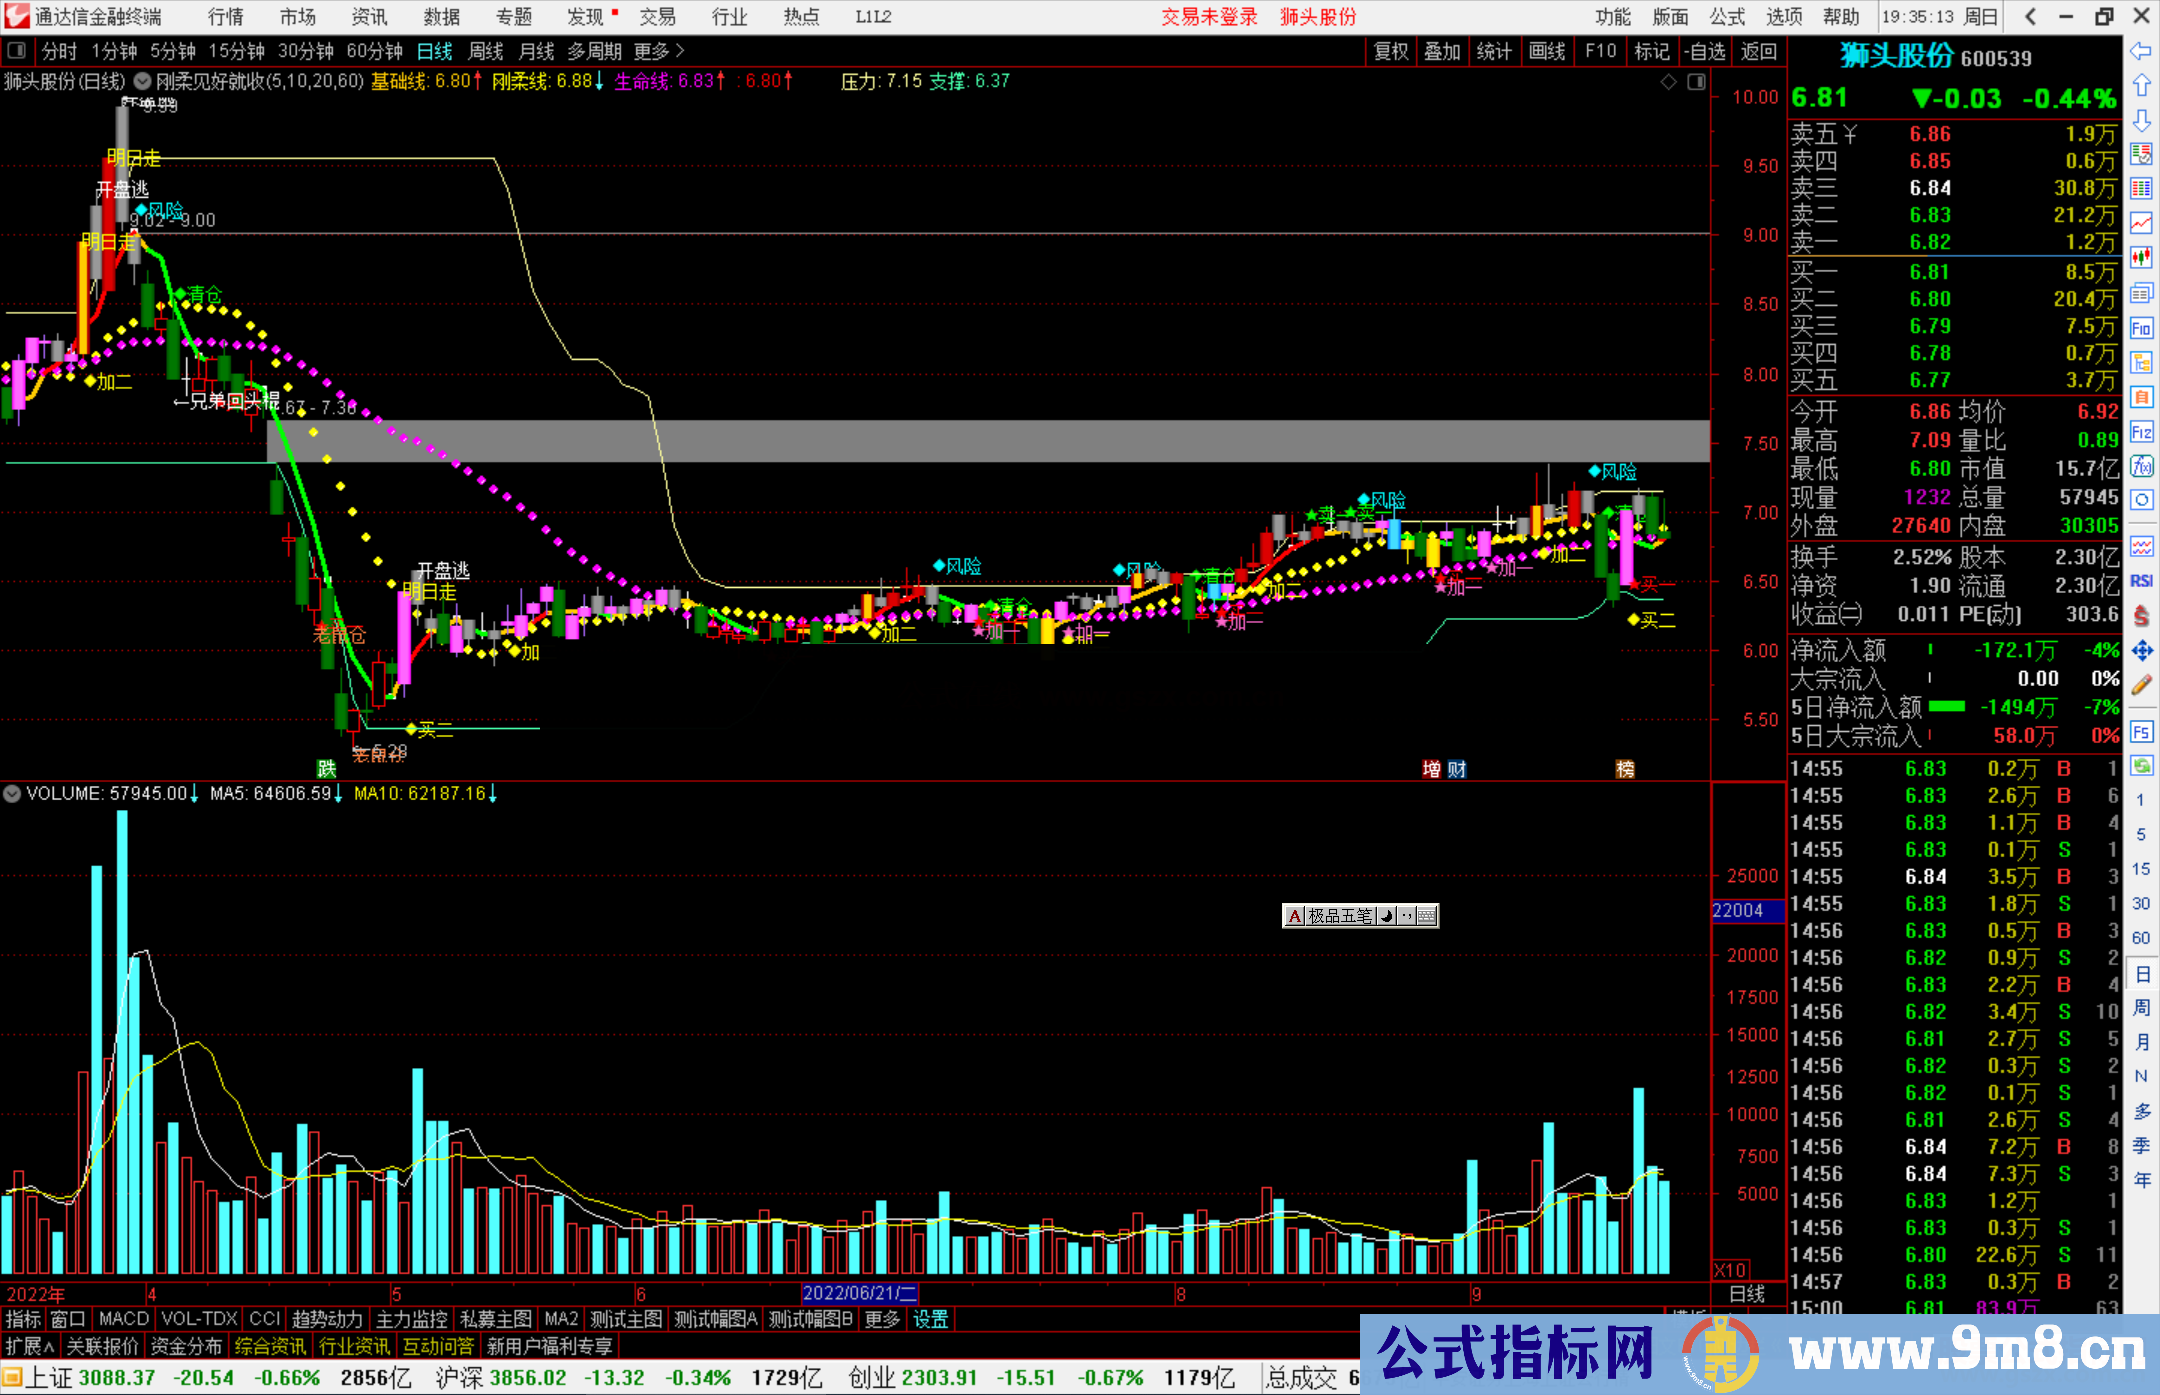Expand the 刚柔见好就收 indicator dropdown arrow
2160x1395 pixels.
(143, 81)
